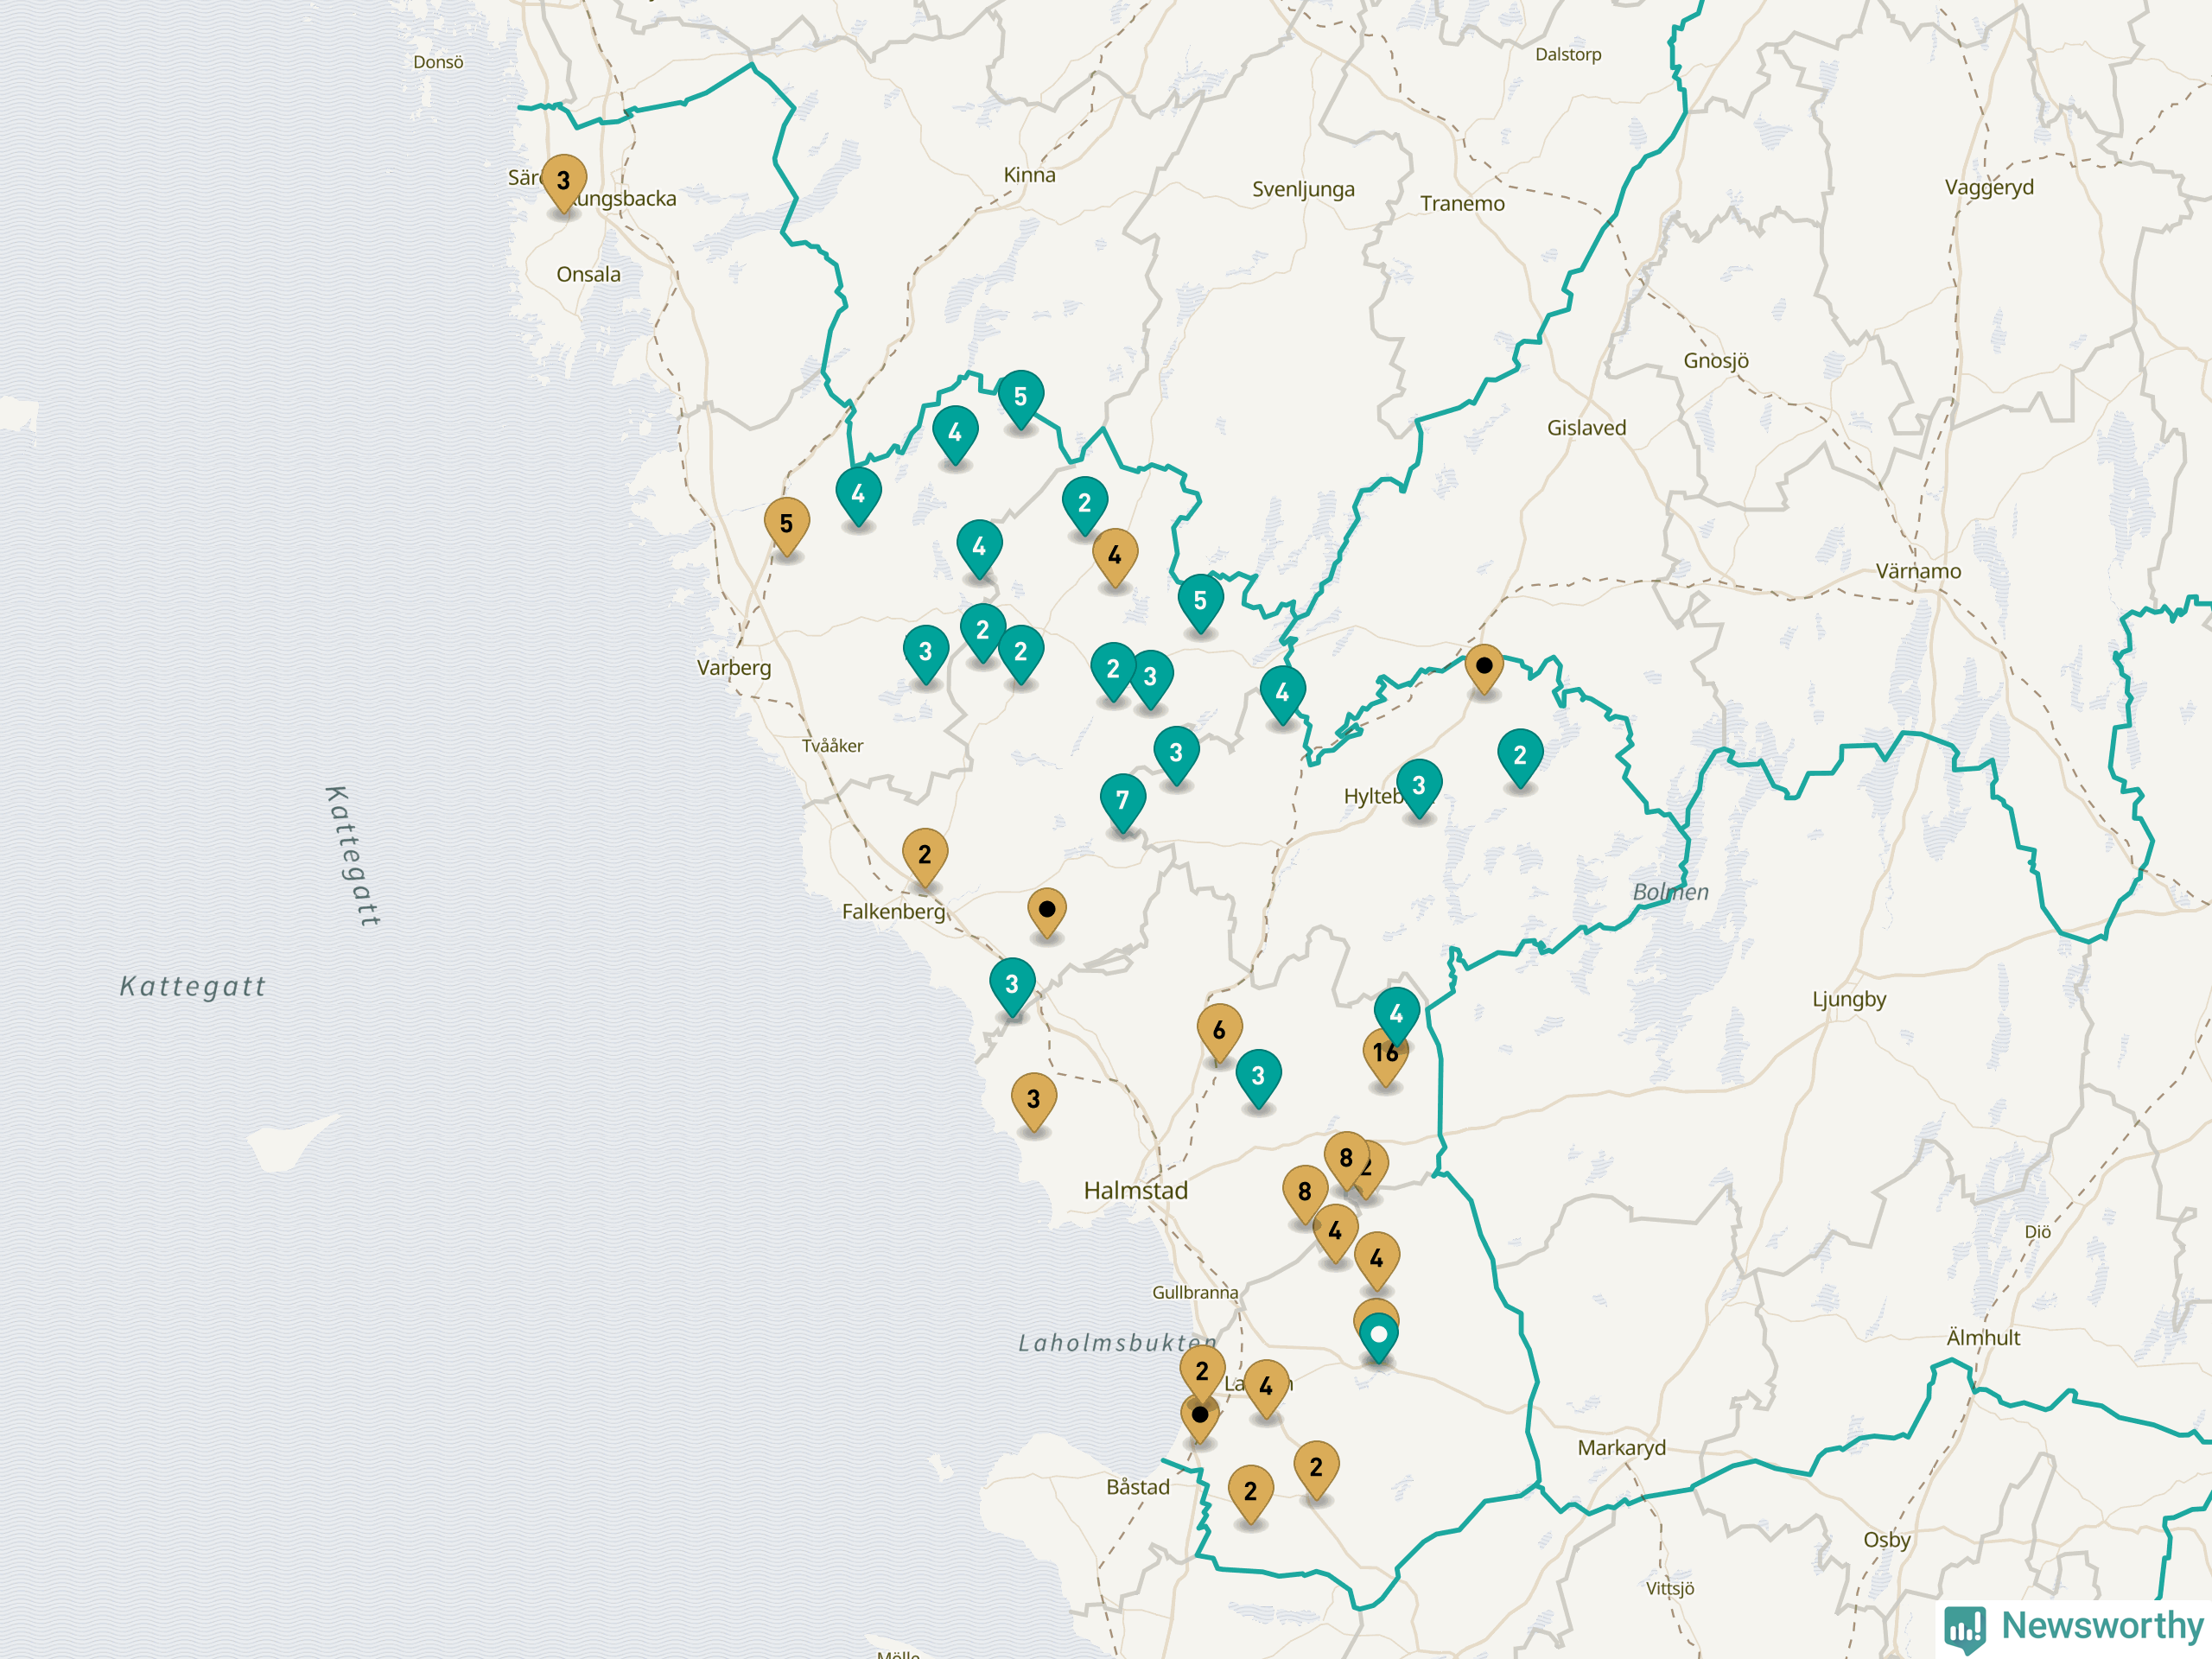Select teal 3 marker over Hyltebruk label
The height and width of the screenshot is (1659, 2212).
coord(1418,786)
